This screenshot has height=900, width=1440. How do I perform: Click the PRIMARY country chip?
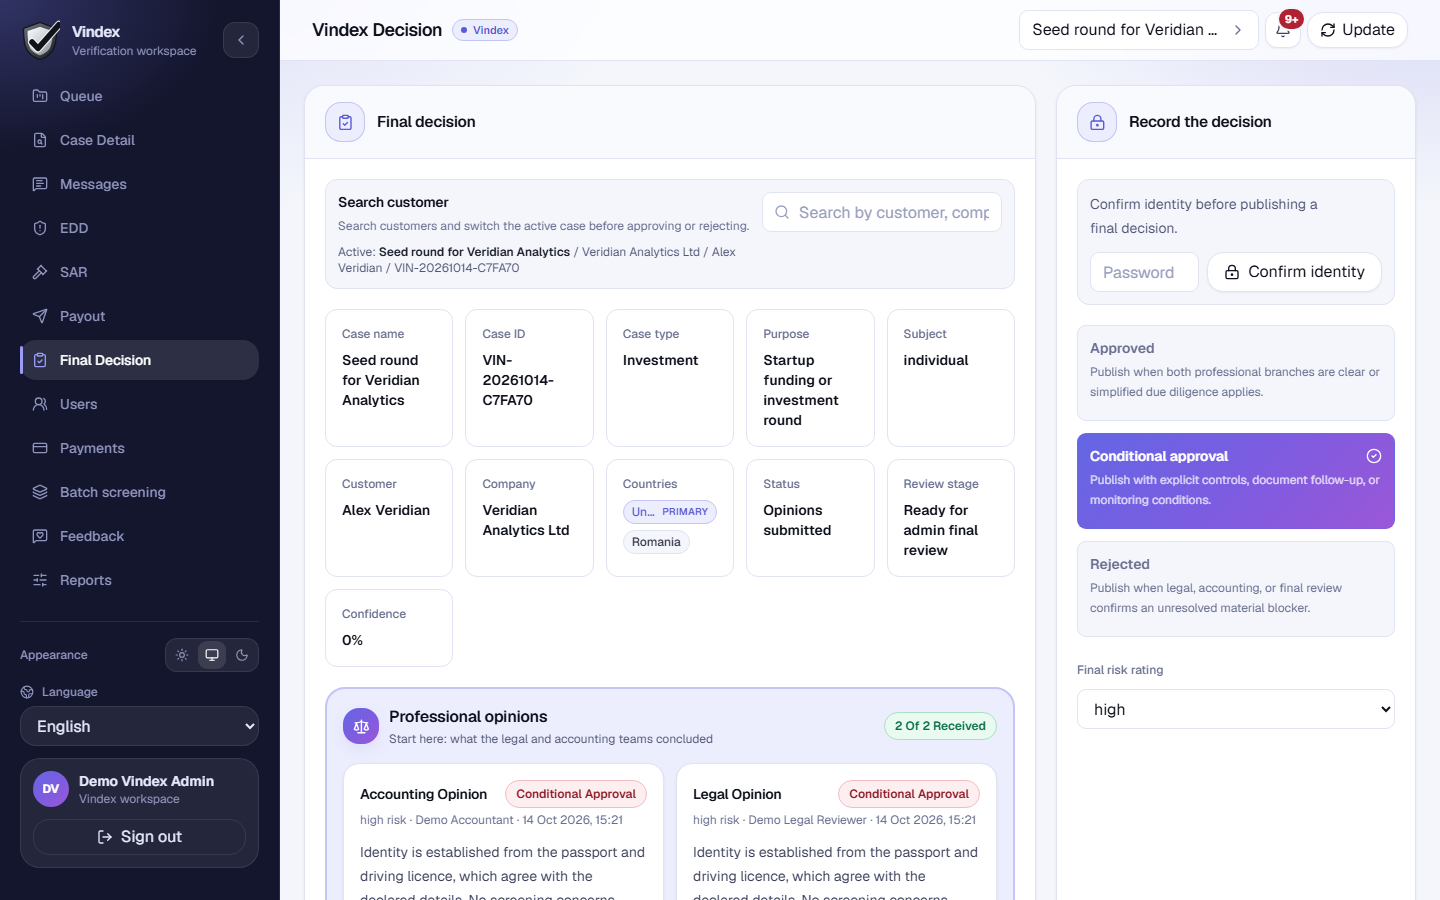(x=670, y=512)
